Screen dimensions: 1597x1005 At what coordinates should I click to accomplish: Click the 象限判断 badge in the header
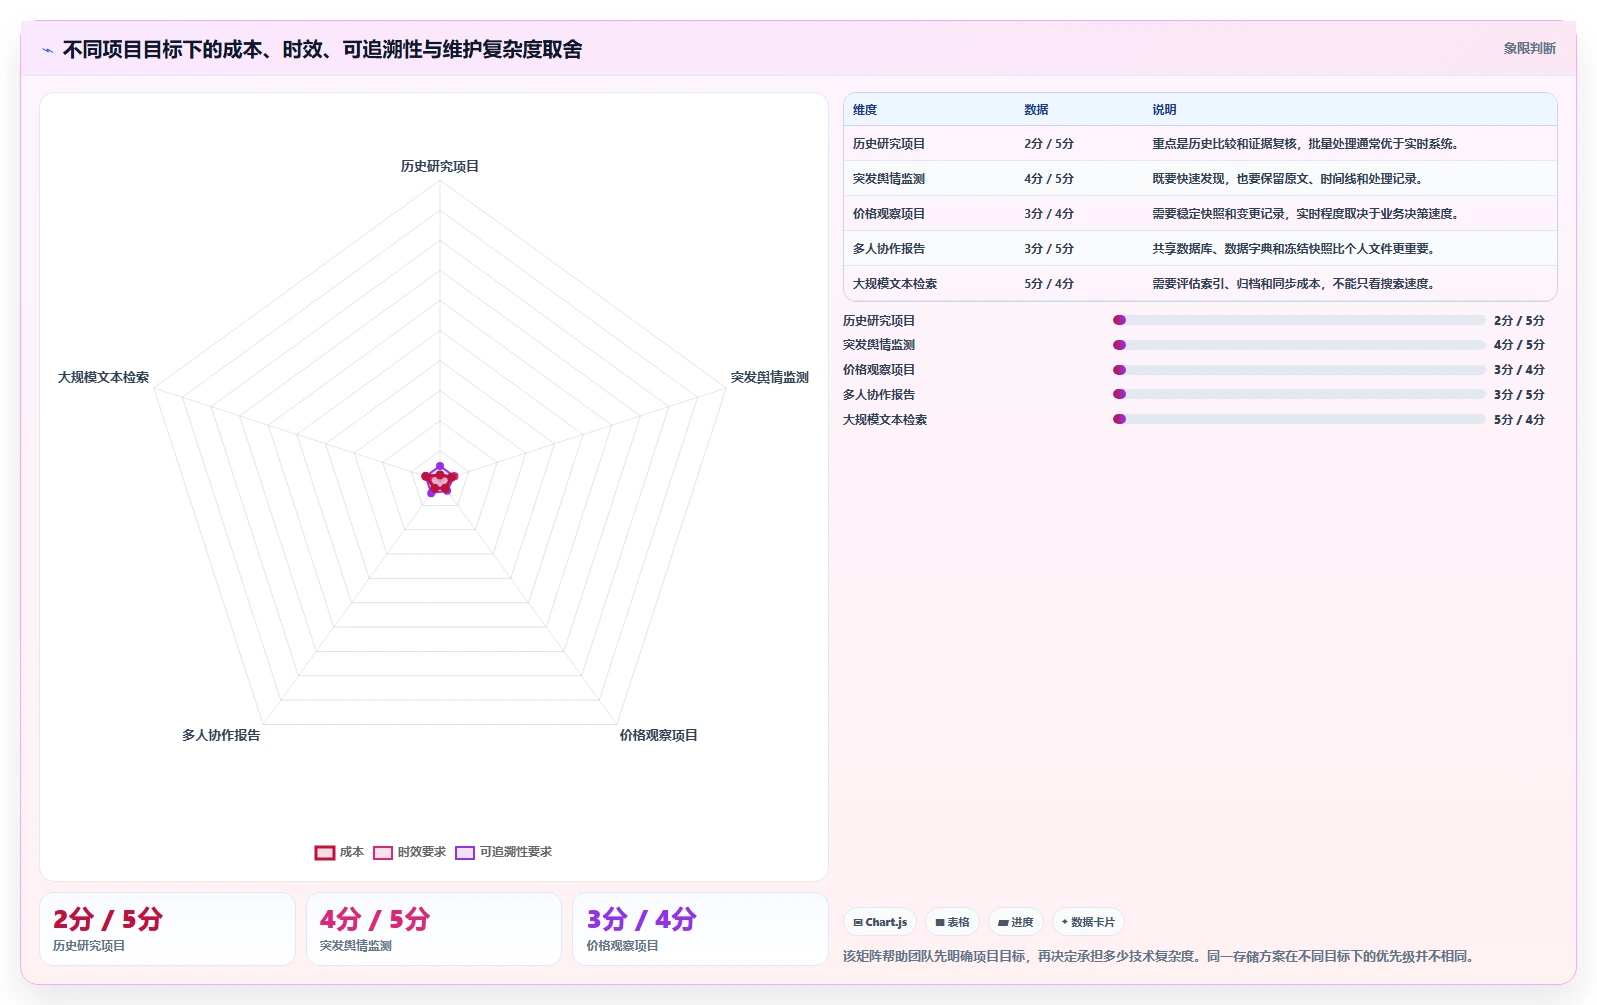1529,48
